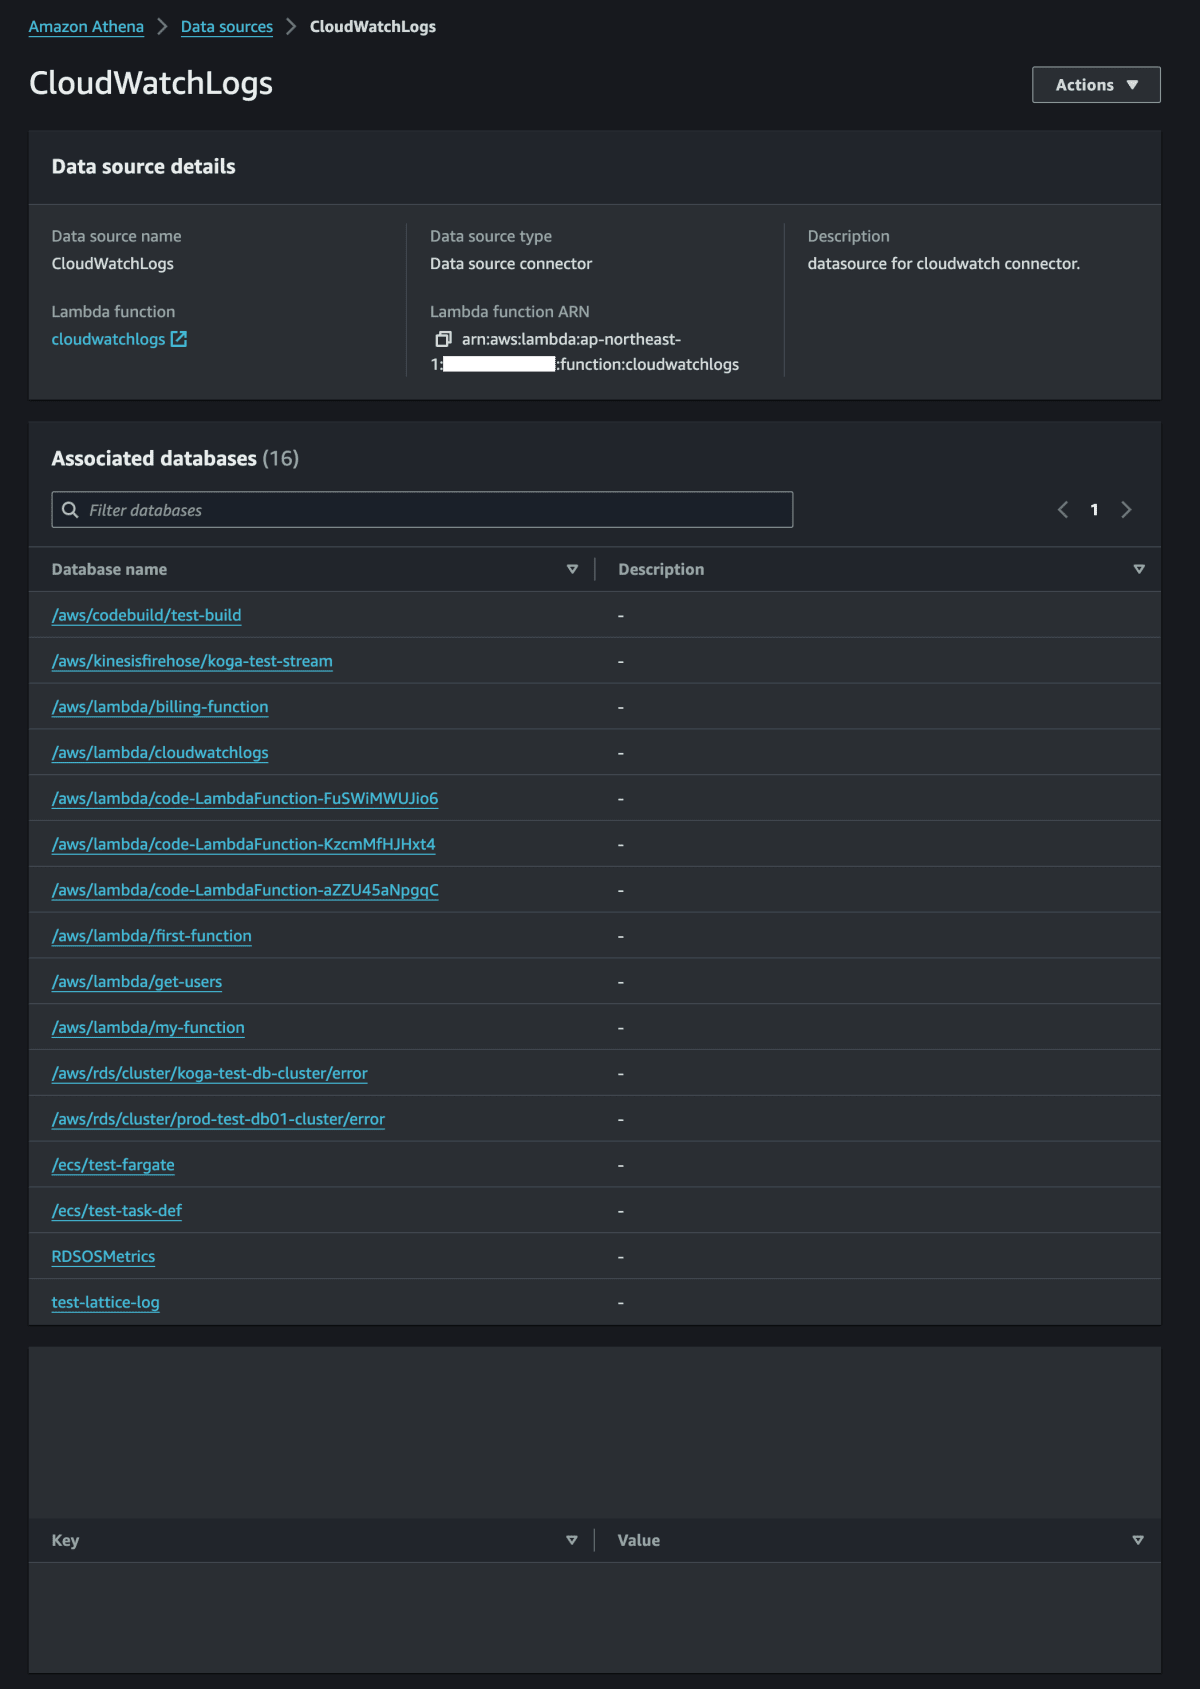Click the Database name column header
Viewport: 1200px width, 1689px height.
coord(109,569)
